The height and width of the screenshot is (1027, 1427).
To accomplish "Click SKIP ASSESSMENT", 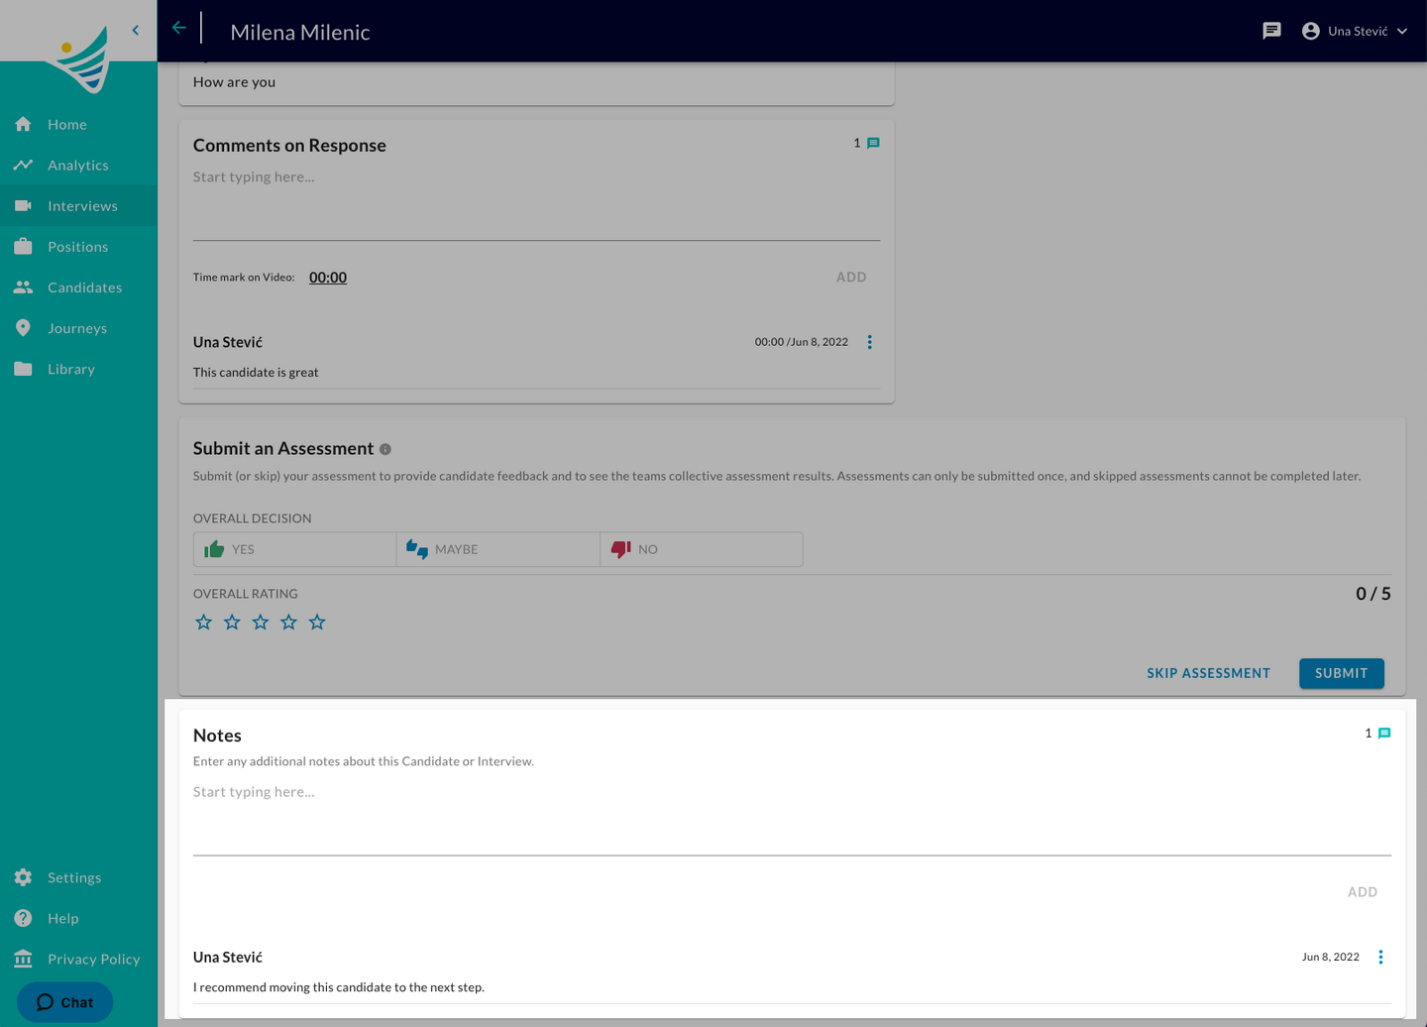I will 1208,673.
